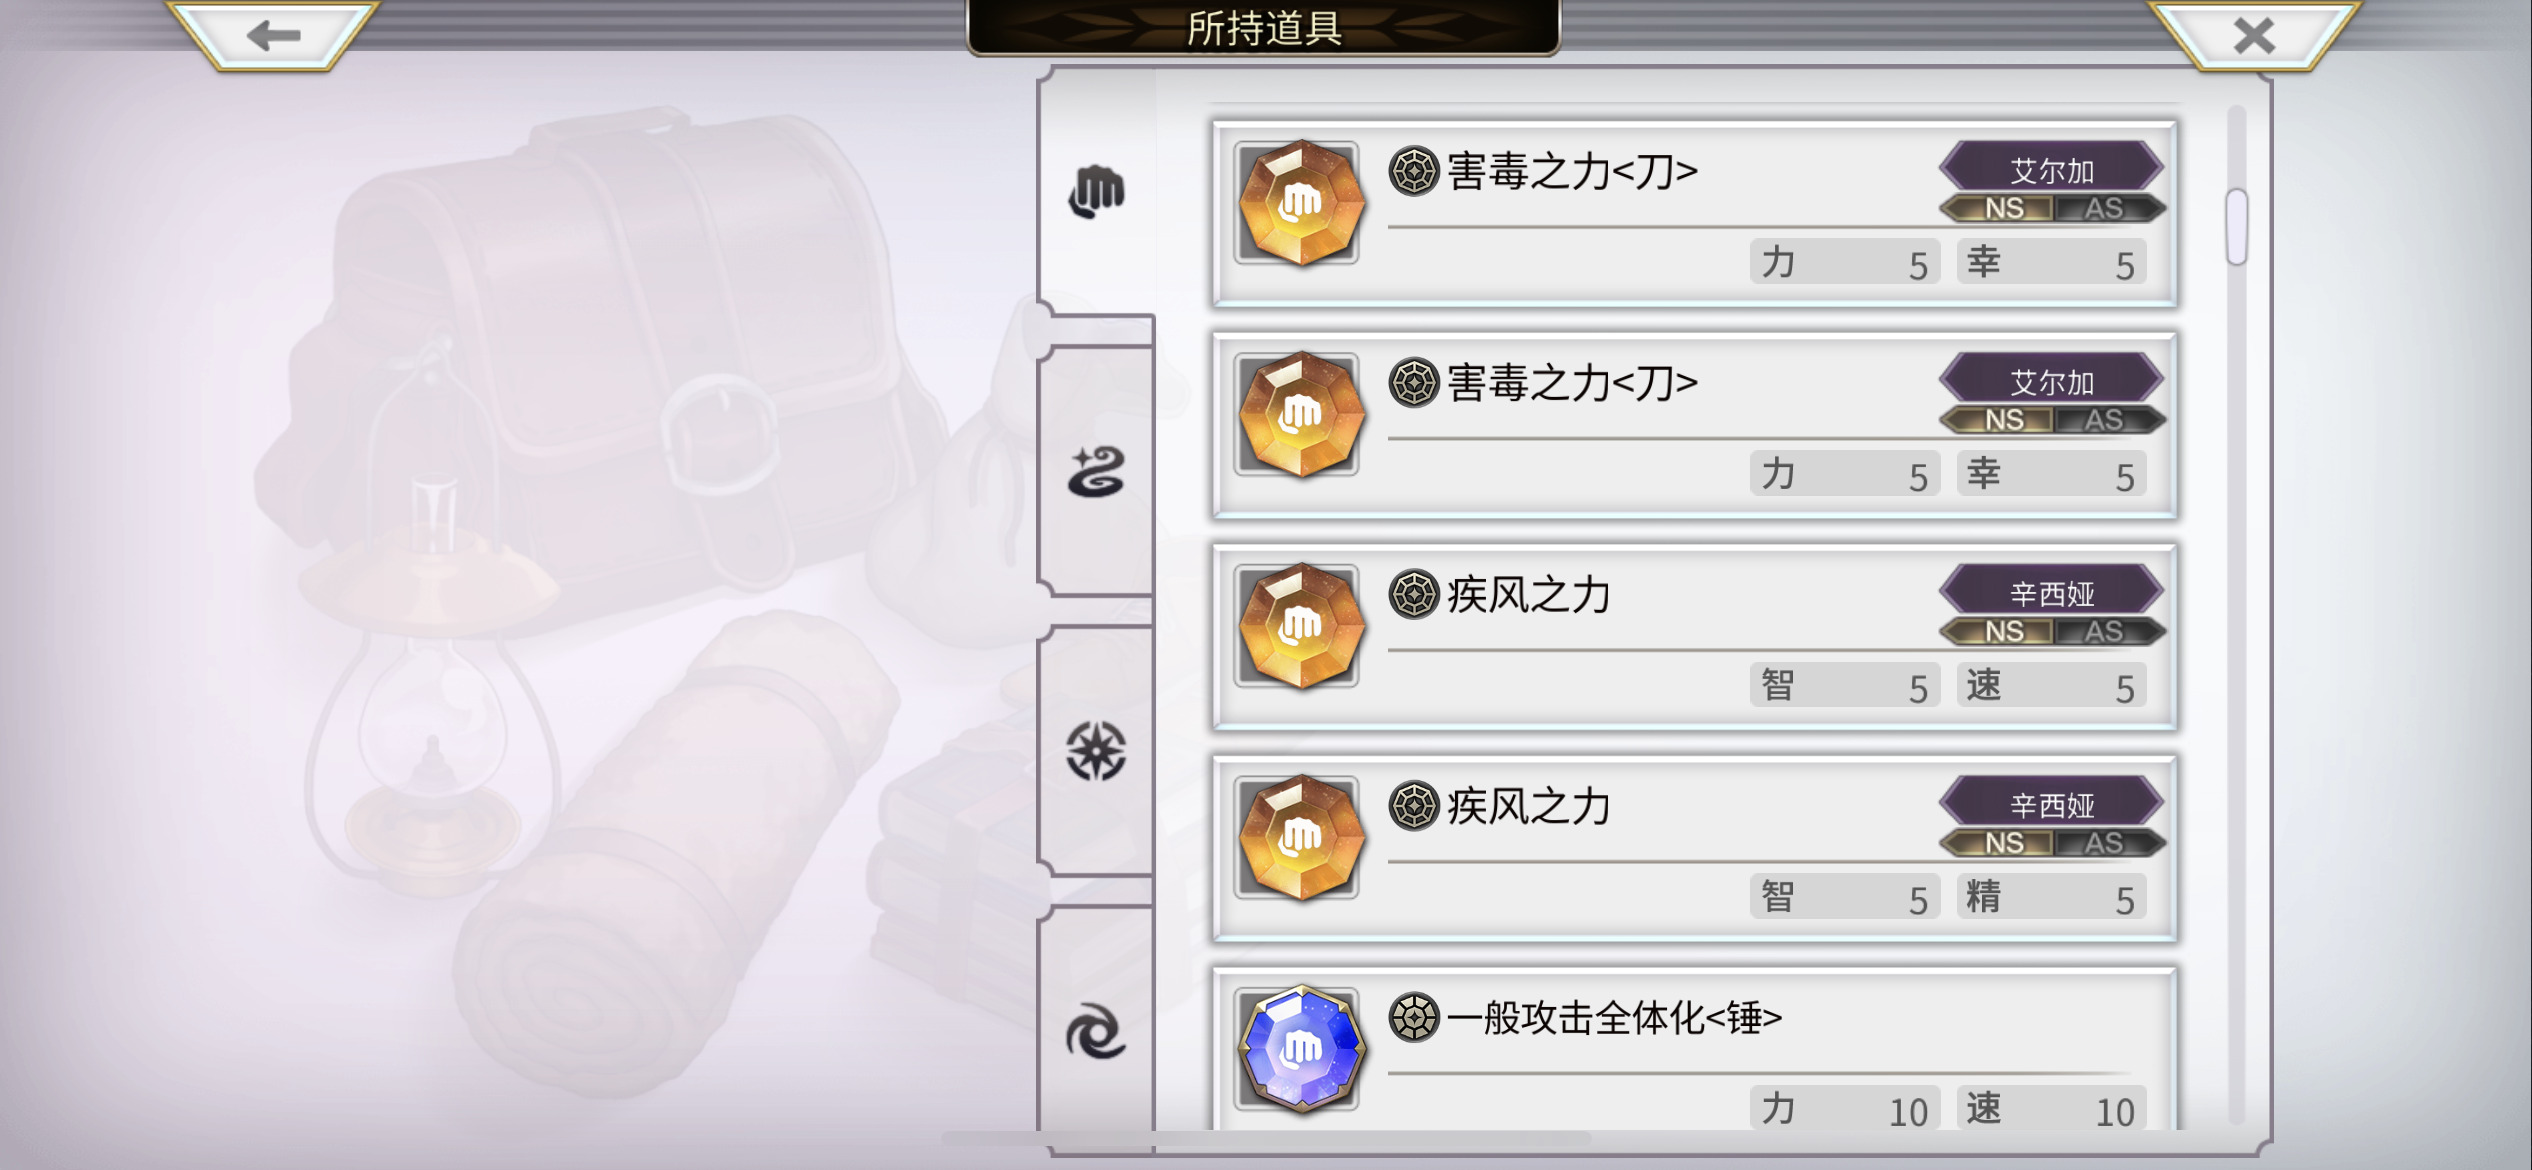The height and width of the screenshot is (1170, 2532).
Task: Click the round emblem beside first 疾风之力
Action: (x=1413, y=594)
